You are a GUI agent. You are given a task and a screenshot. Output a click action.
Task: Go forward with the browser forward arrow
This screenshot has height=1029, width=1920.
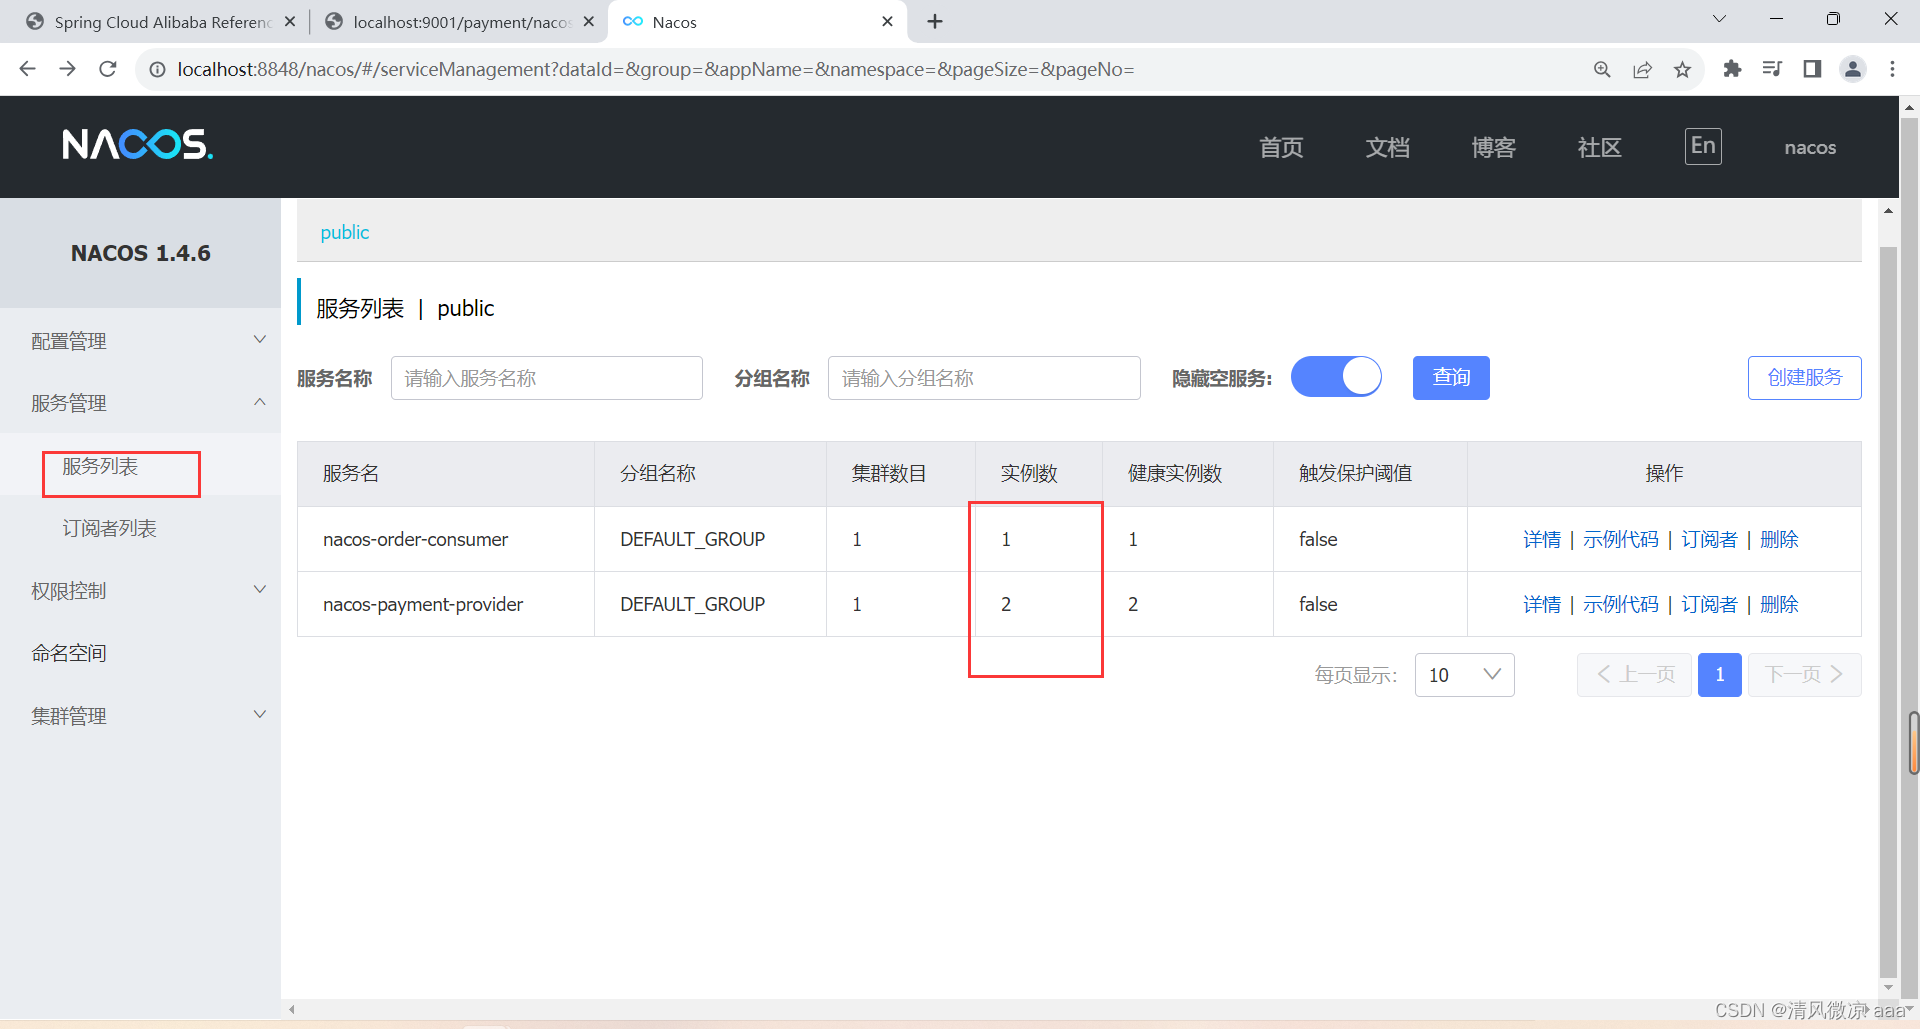pos(67,69)
